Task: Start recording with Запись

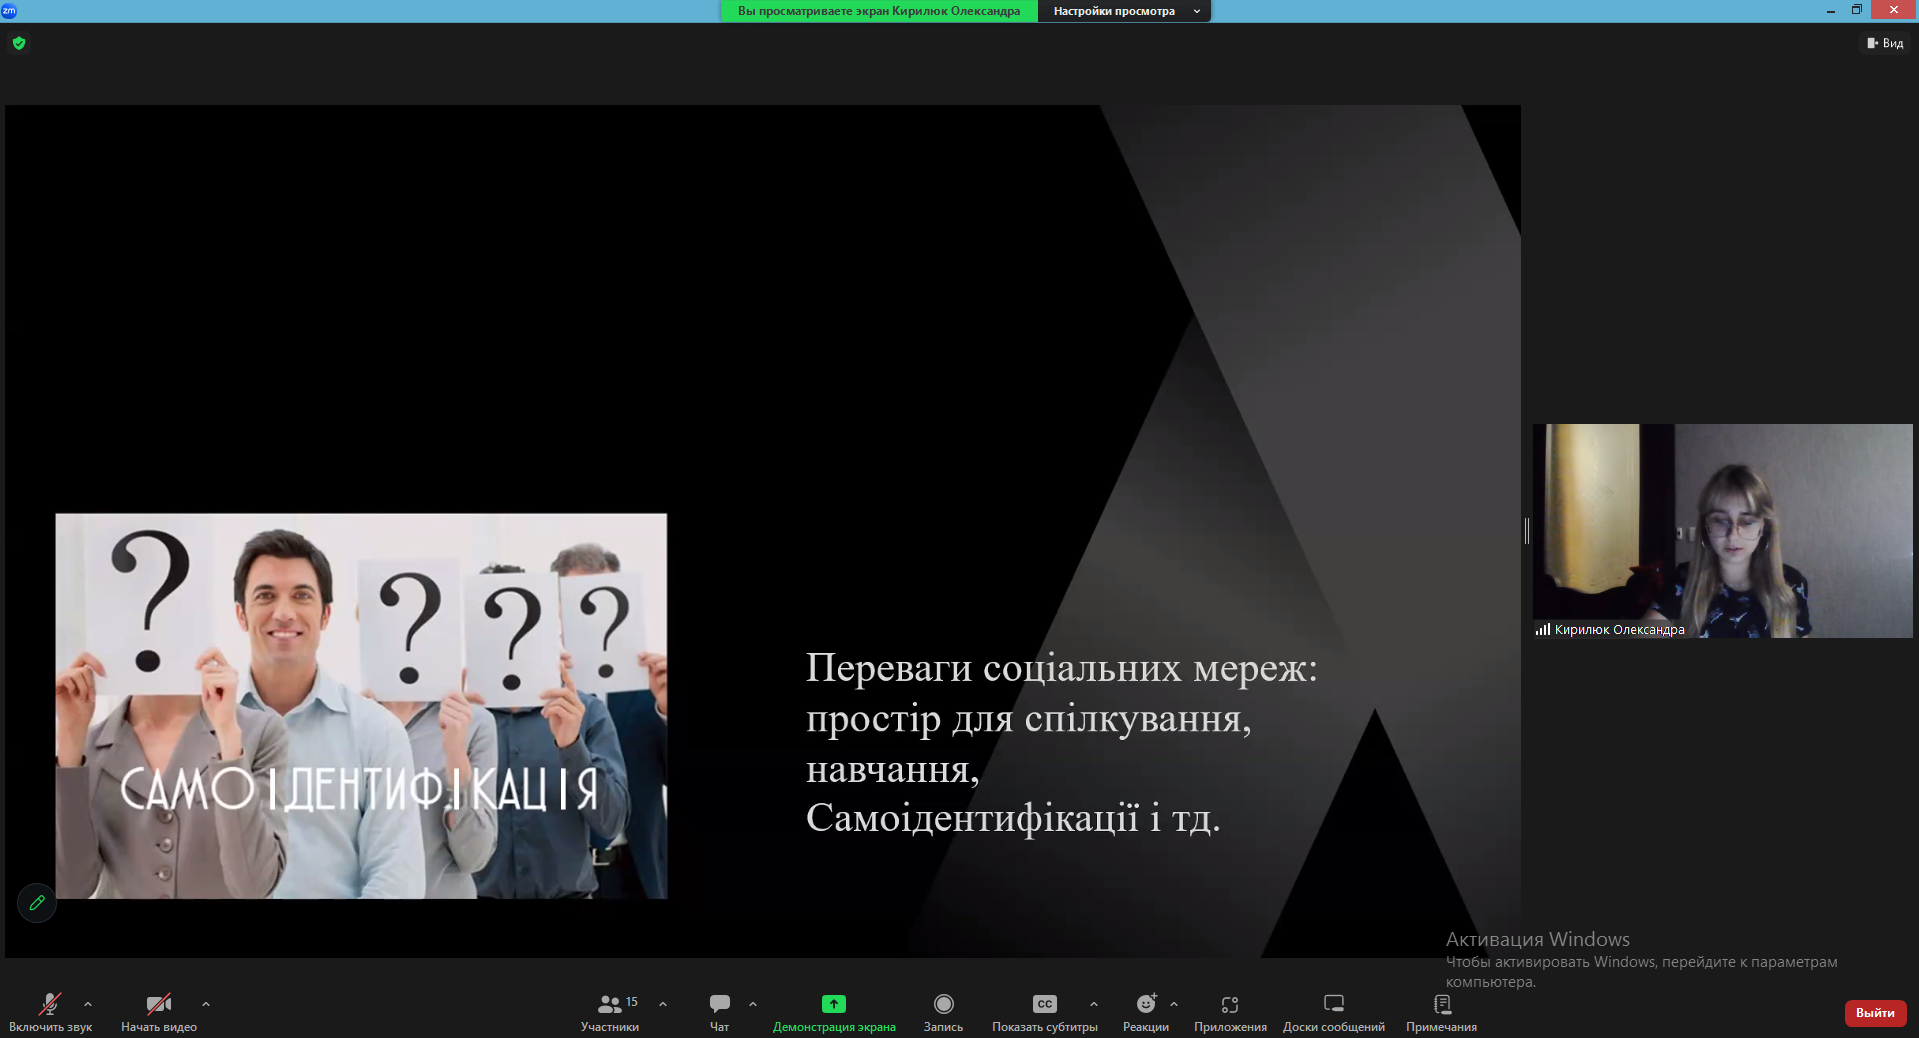Action: [943, 1012]
